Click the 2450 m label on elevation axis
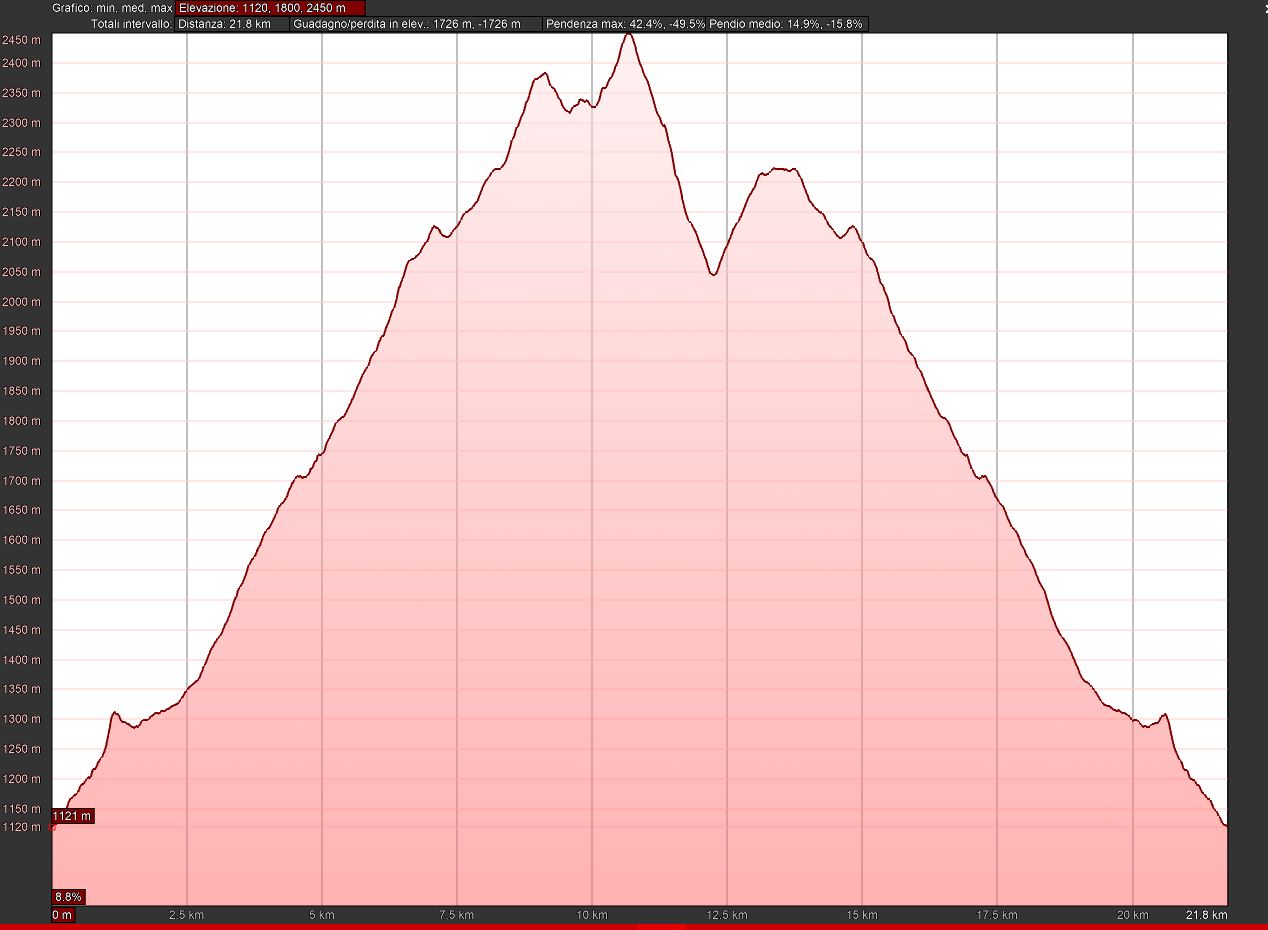Screen dimensions: 1268x930 tap(21, 40)
